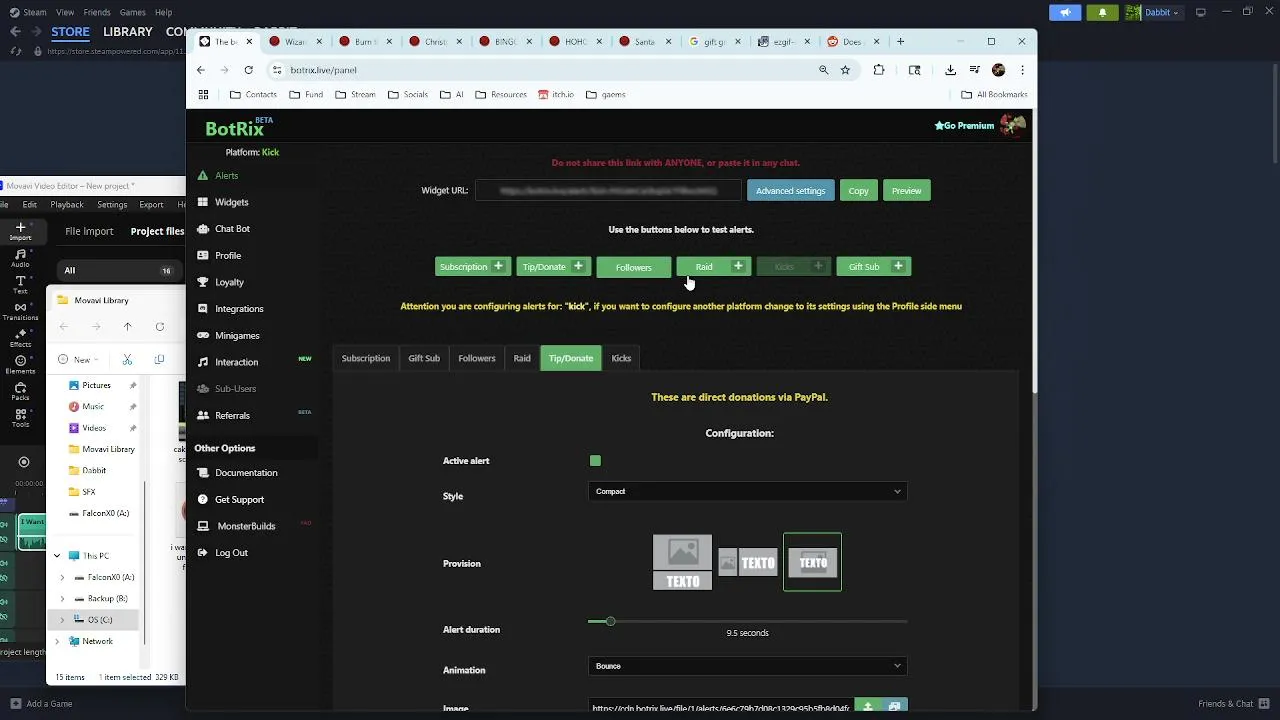1280x720 pixels.
Task: Click Advanced settings button
Action: pyautogui.click(x=790, y=191)
